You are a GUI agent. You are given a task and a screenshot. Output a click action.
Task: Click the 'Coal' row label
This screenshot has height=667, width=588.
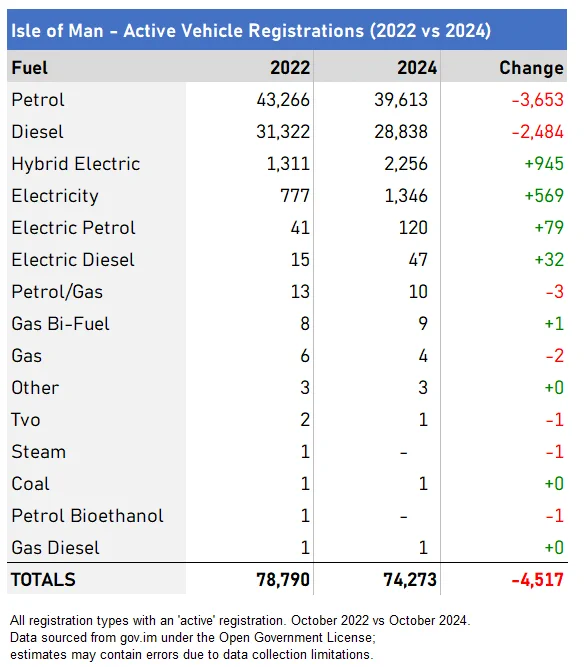point(30,484)
